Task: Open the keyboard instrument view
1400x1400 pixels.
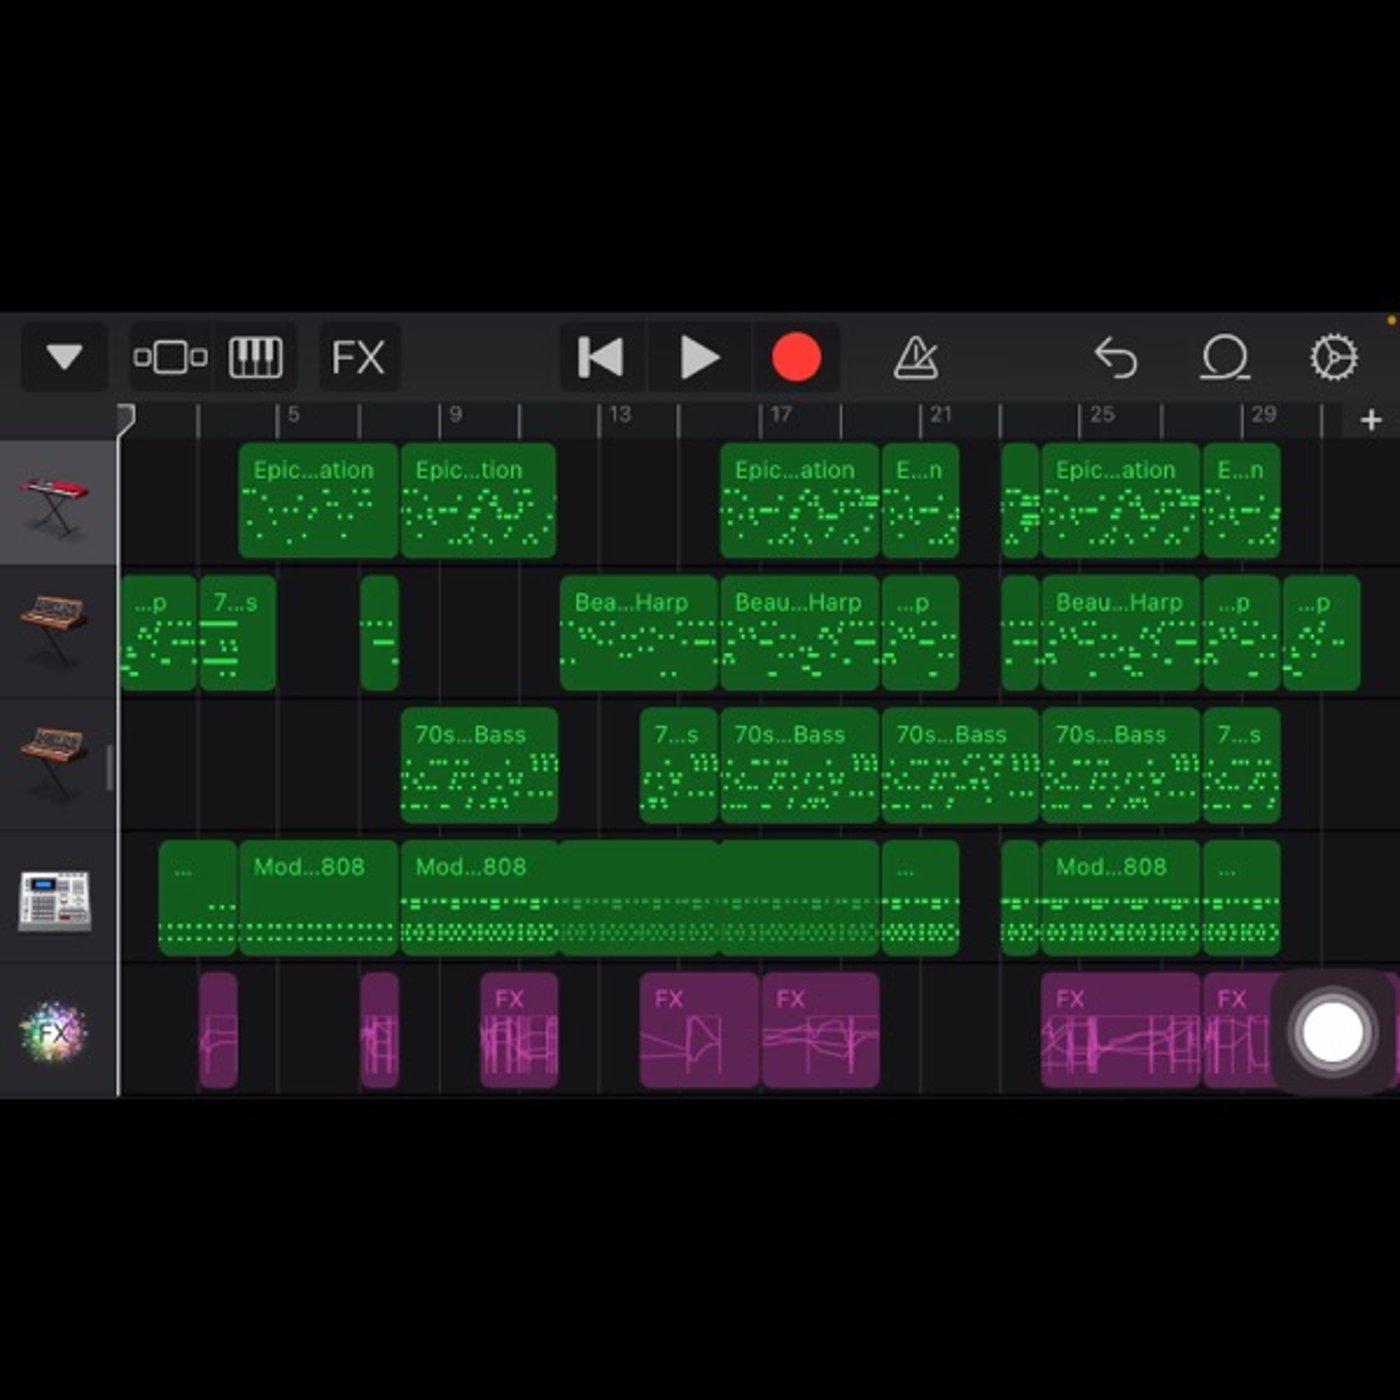Action: [255, 357]
